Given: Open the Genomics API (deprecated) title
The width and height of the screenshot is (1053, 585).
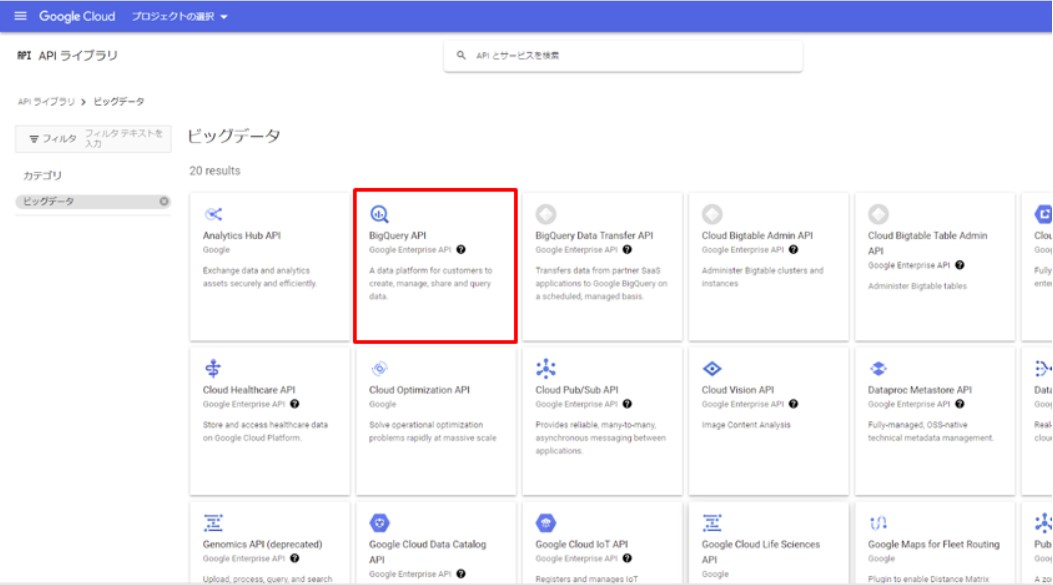Looking at the screenshot, I should [x=263, y=545].
